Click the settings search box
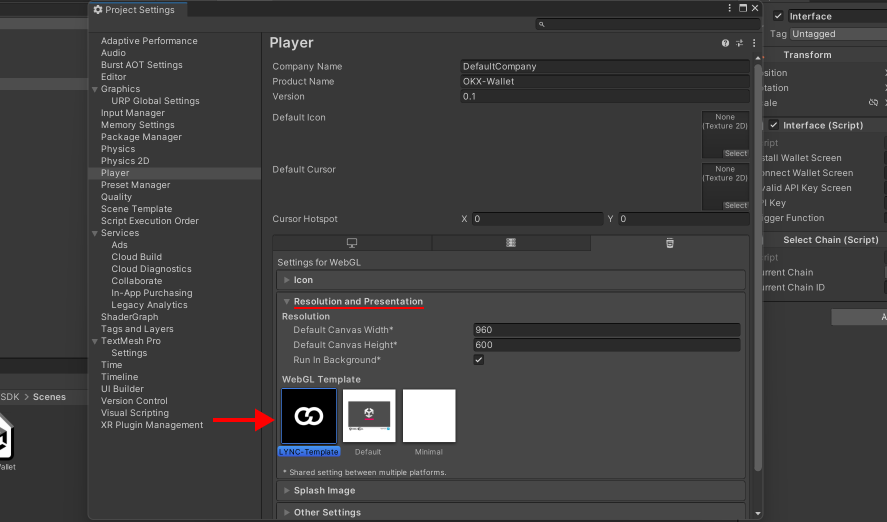Viewport: 887px width, 522px height. coord(648,24)
